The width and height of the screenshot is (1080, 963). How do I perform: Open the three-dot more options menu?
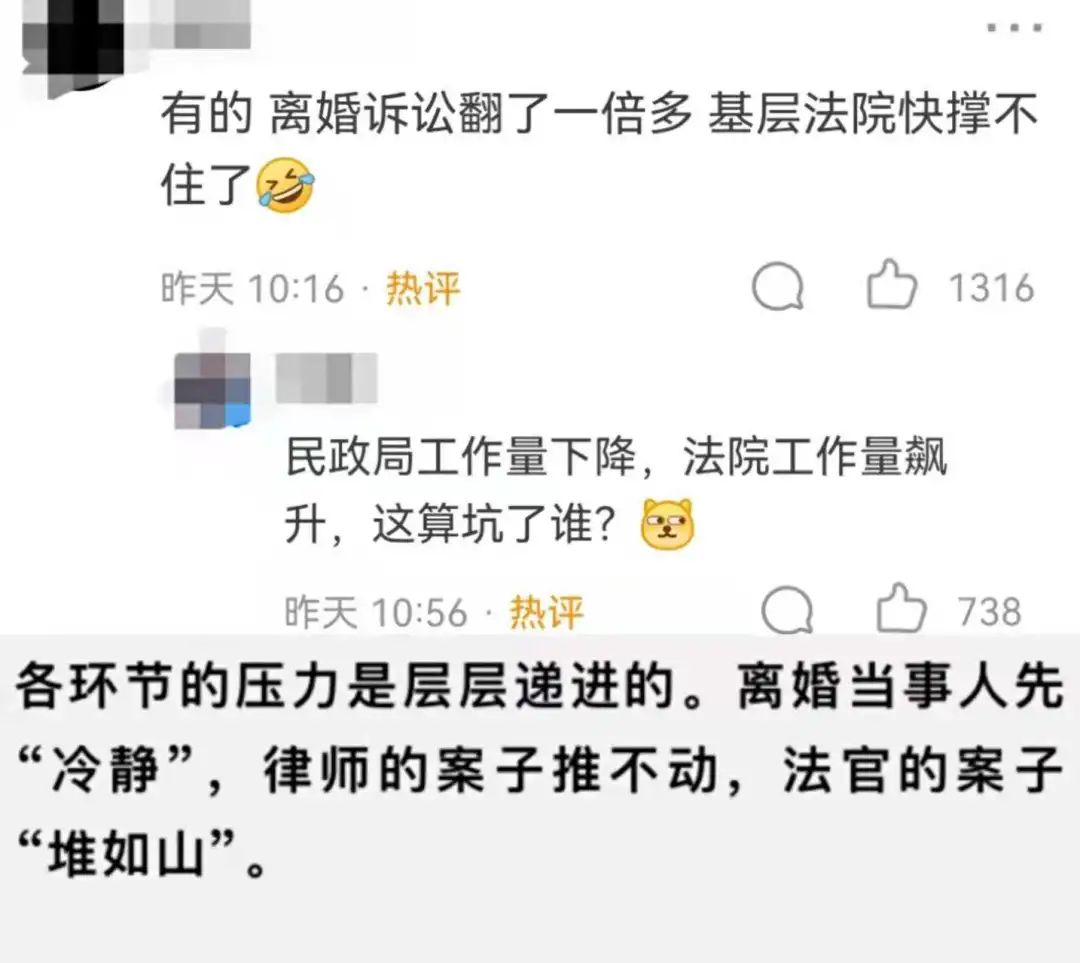point(1015,28)
